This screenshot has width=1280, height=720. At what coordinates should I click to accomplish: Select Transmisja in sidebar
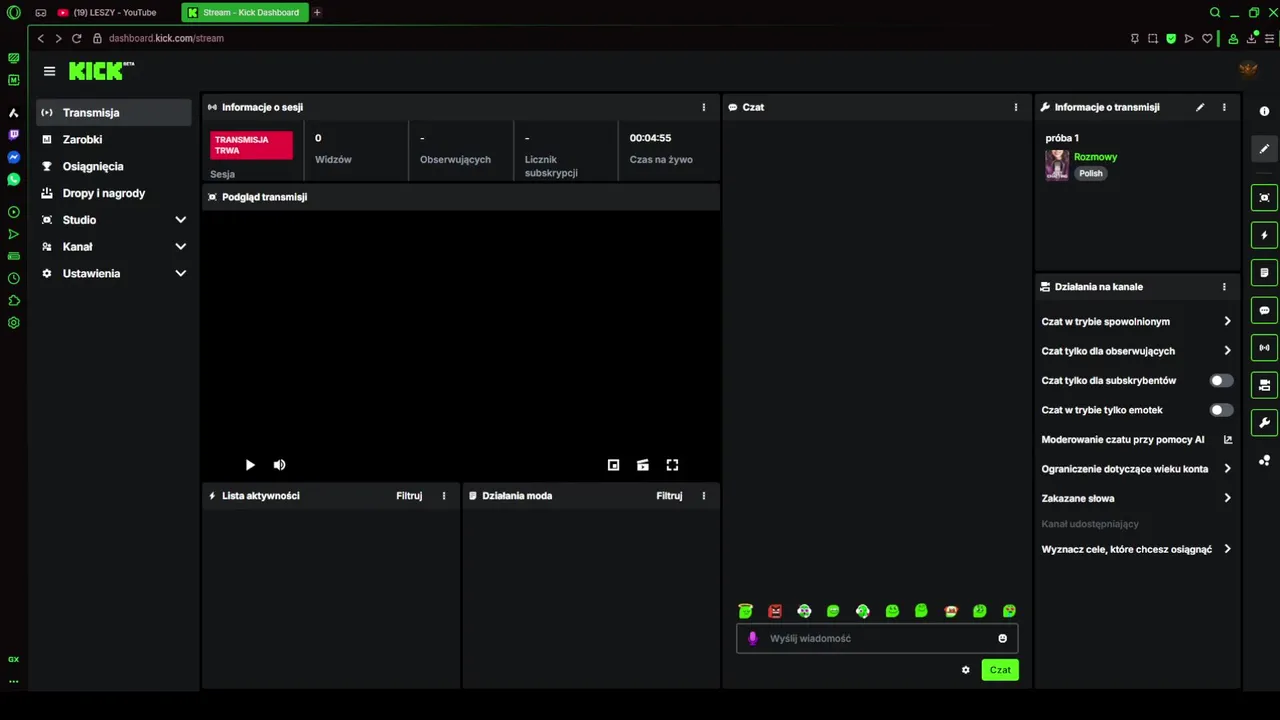114,113
